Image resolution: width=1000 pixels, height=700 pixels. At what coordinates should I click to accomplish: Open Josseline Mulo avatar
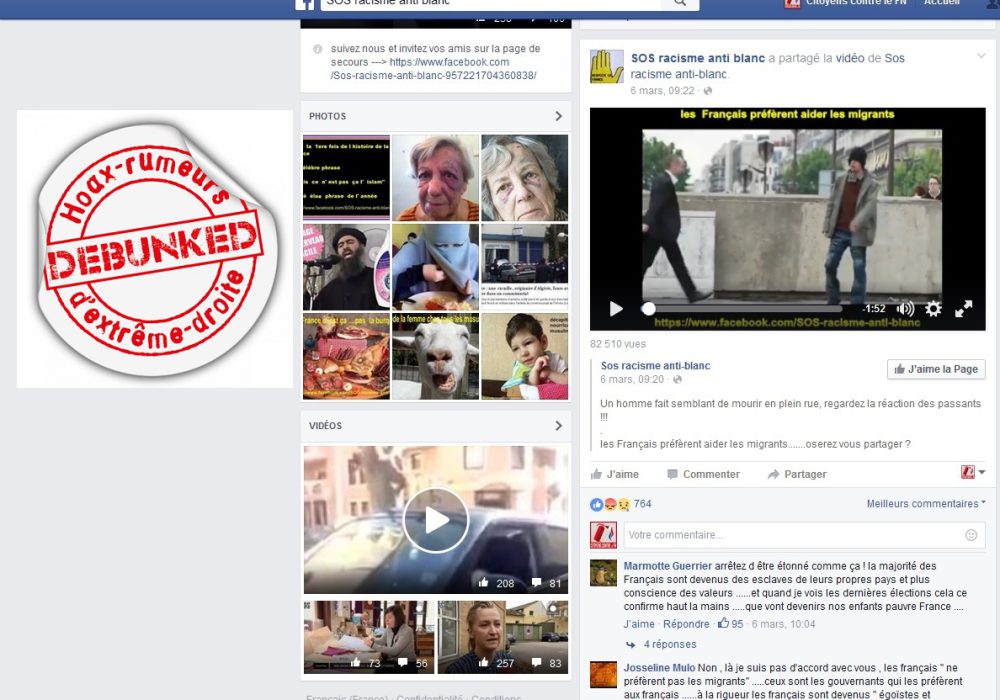(603, 674)
